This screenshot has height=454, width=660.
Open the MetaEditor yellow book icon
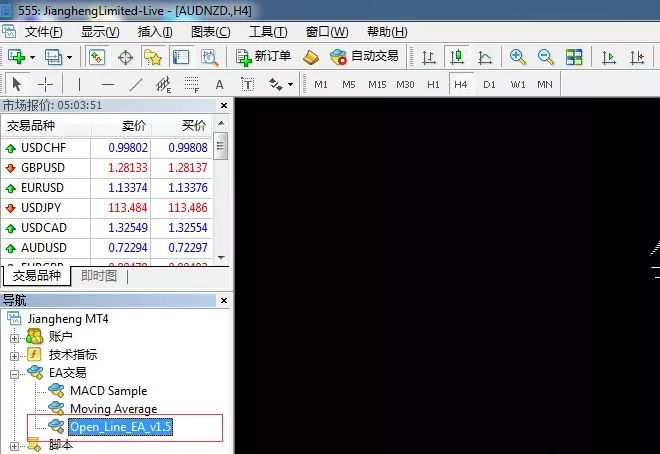point(311,57)
